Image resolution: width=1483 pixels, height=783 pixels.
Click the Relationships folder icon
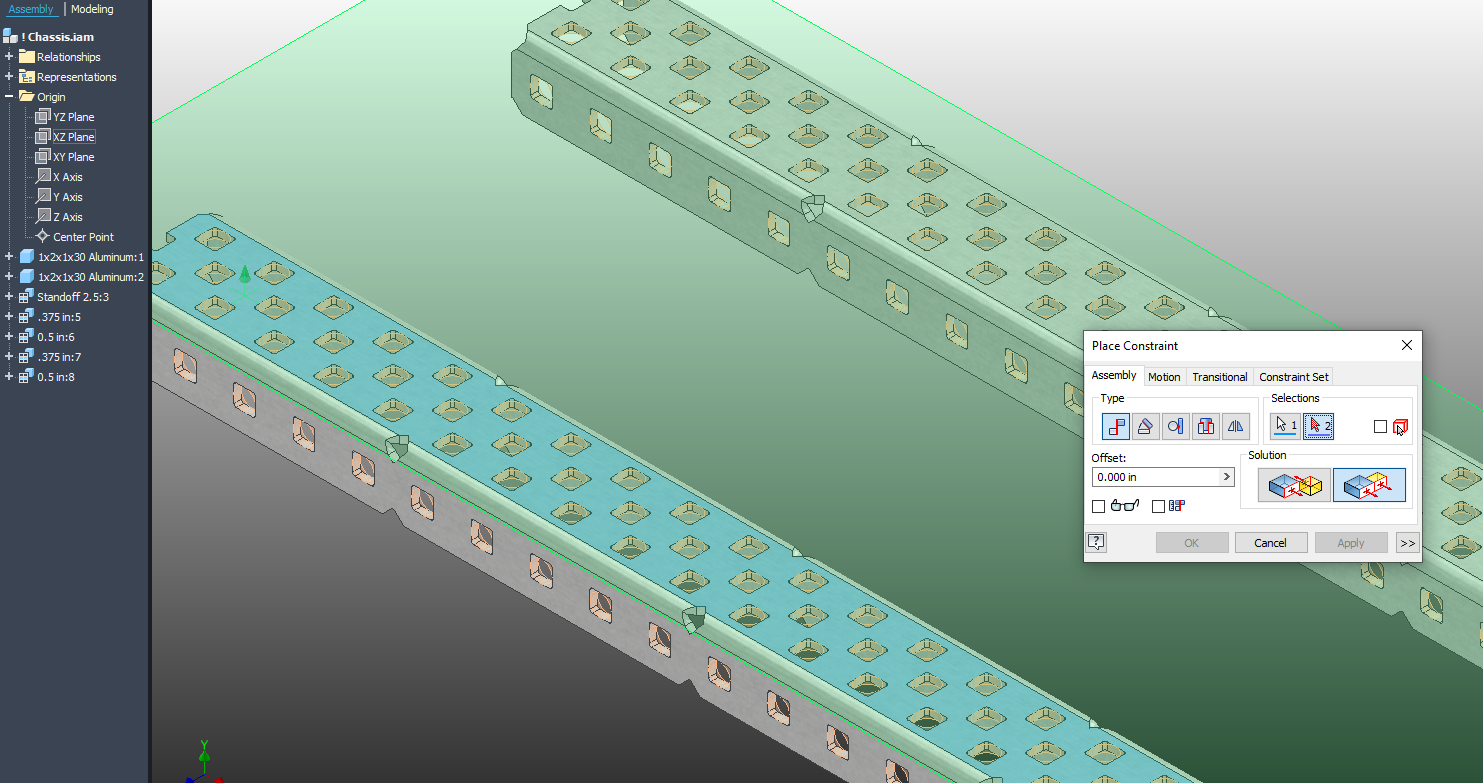(27, 57)
